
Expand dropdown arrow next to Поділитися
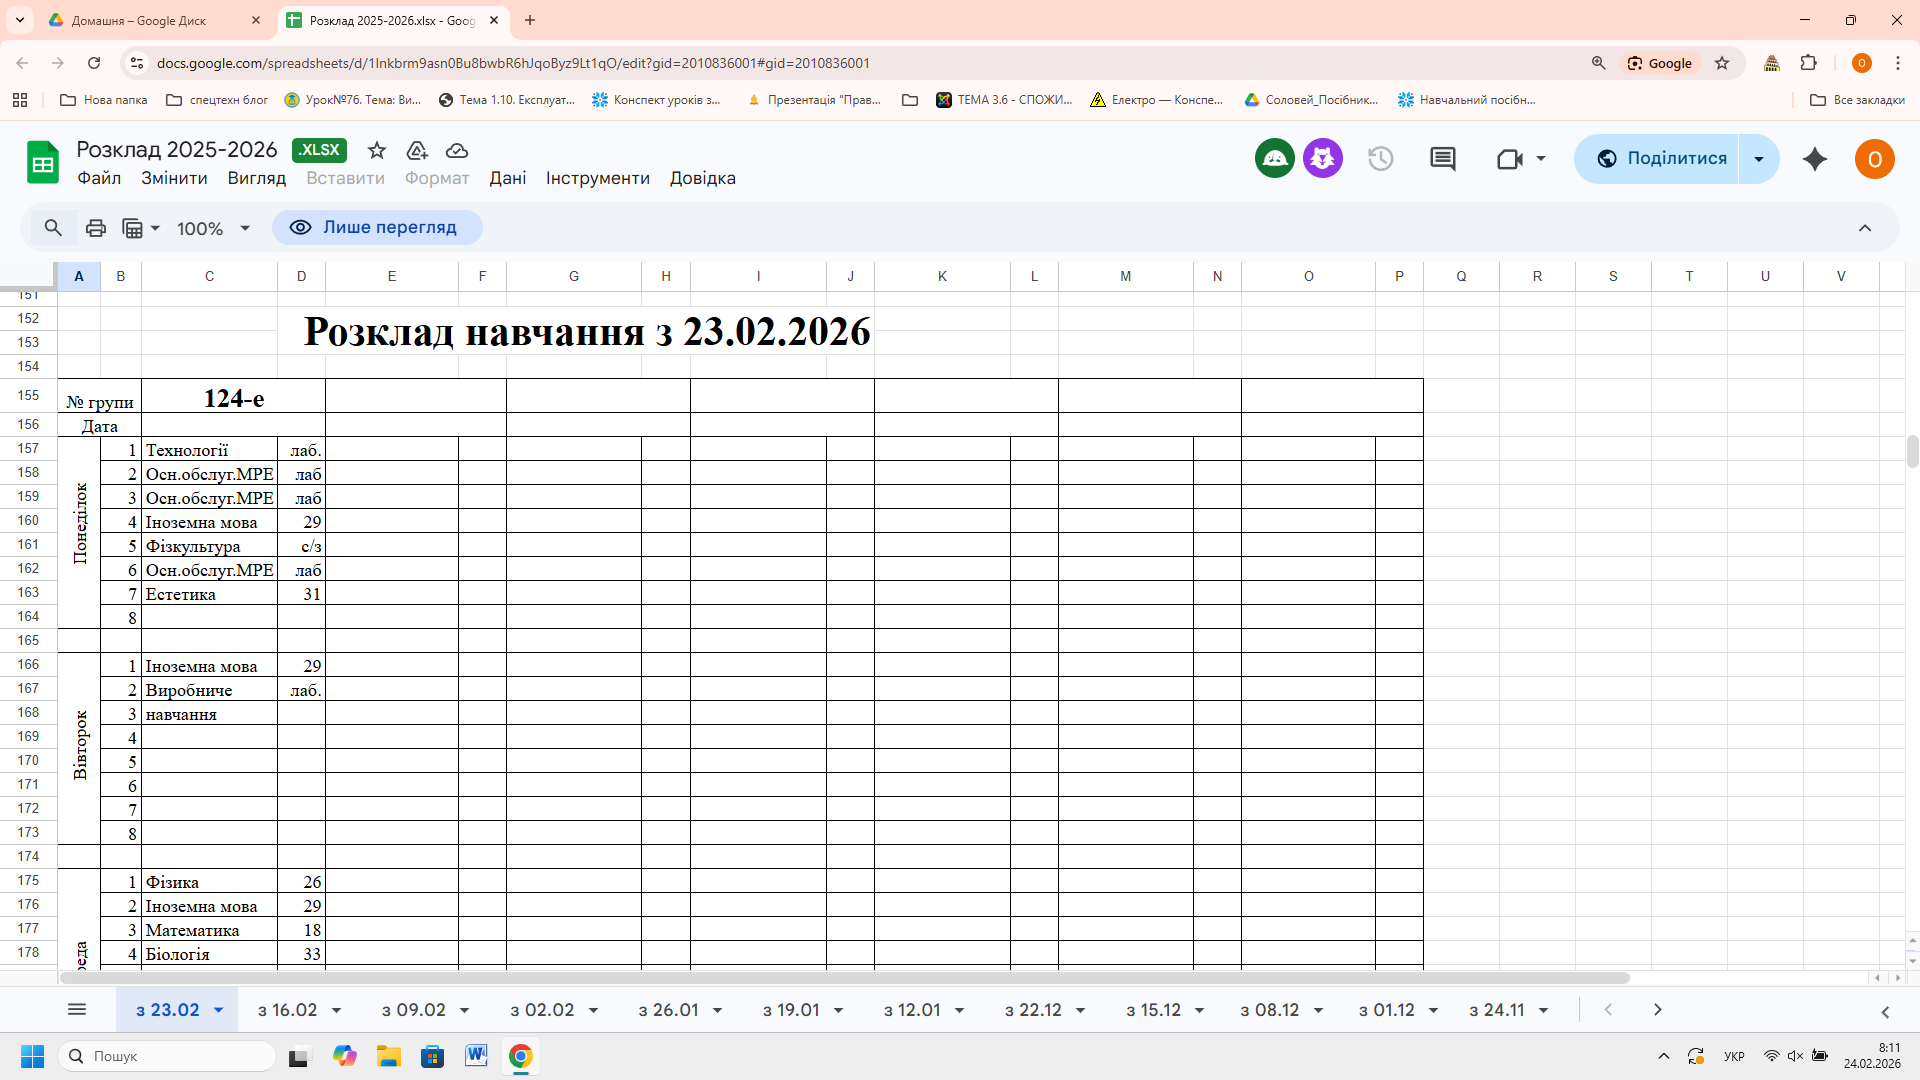click(x=1759, y=159)
